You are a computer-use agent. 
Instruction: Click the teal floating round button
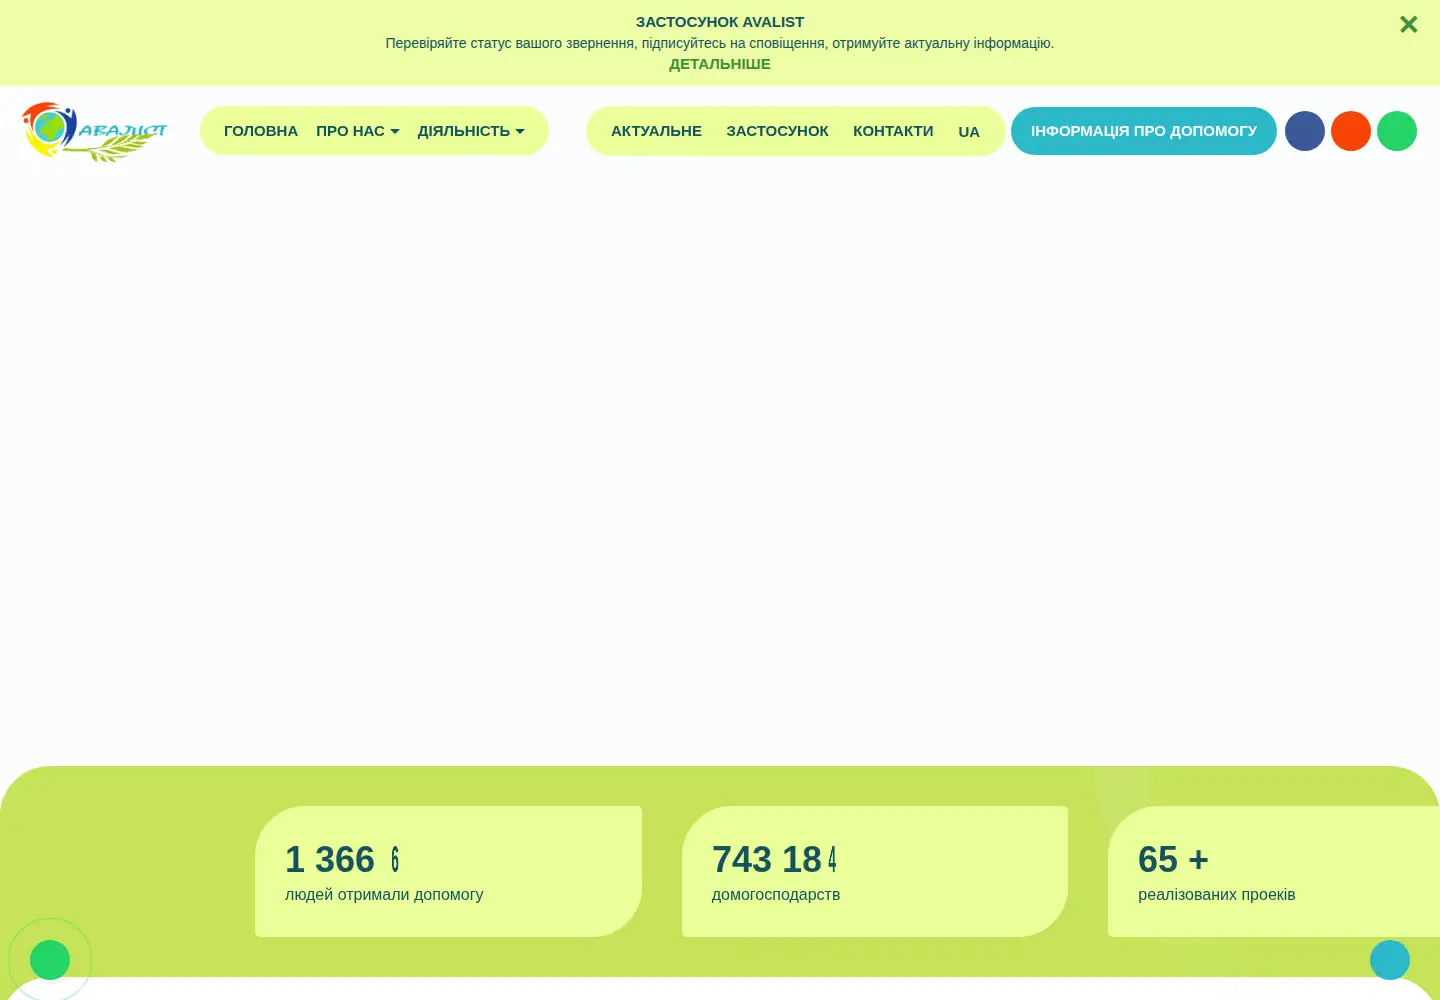1390,960
